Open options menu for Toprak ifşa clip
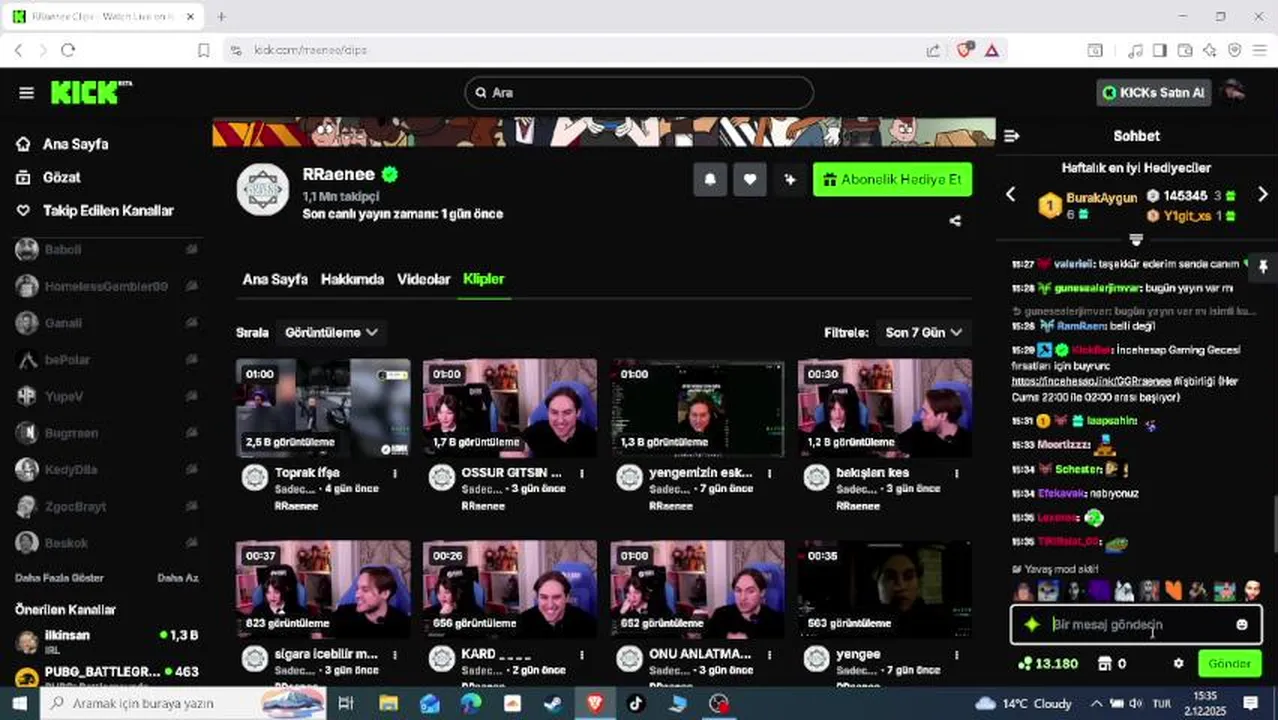This screenshot has height=720, width=1278. tap(395, 473)
